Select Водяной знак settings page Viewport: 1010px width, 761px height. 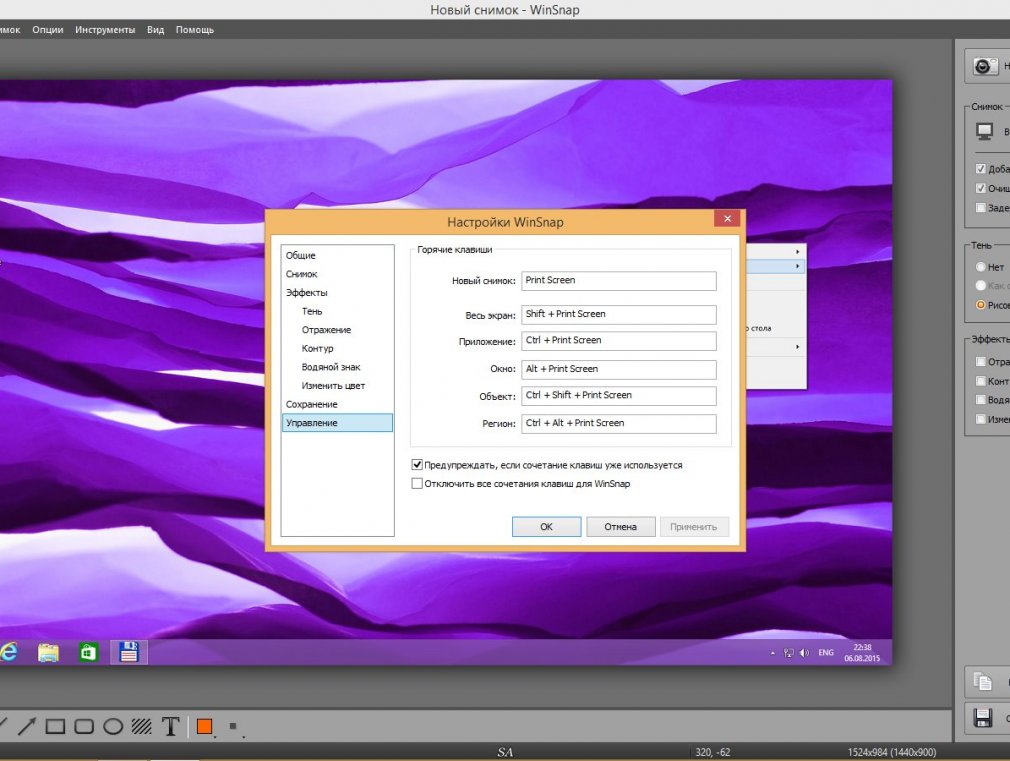tap(331, 367)
